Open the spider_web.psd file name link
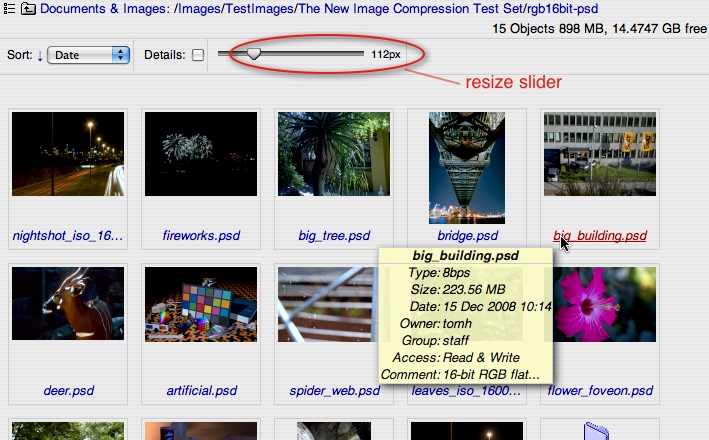 [335, 390]
